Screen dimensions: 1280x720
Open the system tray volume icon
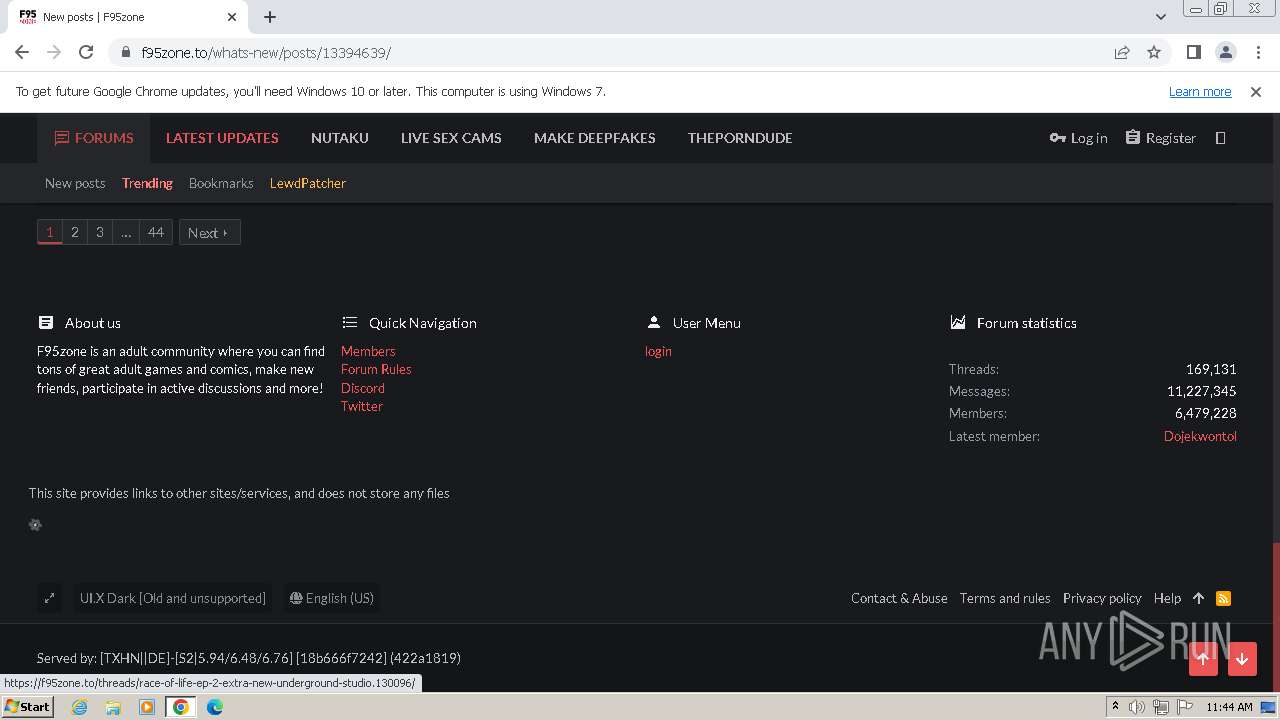click(1137, 707)
